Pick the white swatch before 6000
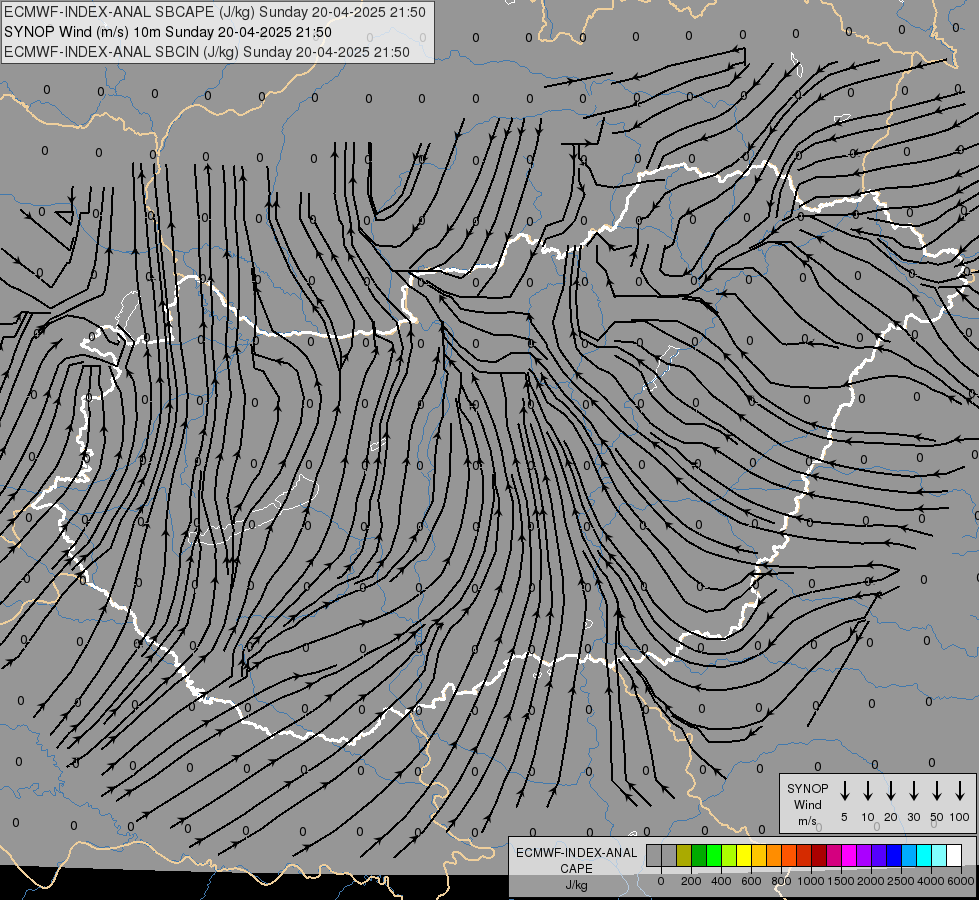 (953, 855)
